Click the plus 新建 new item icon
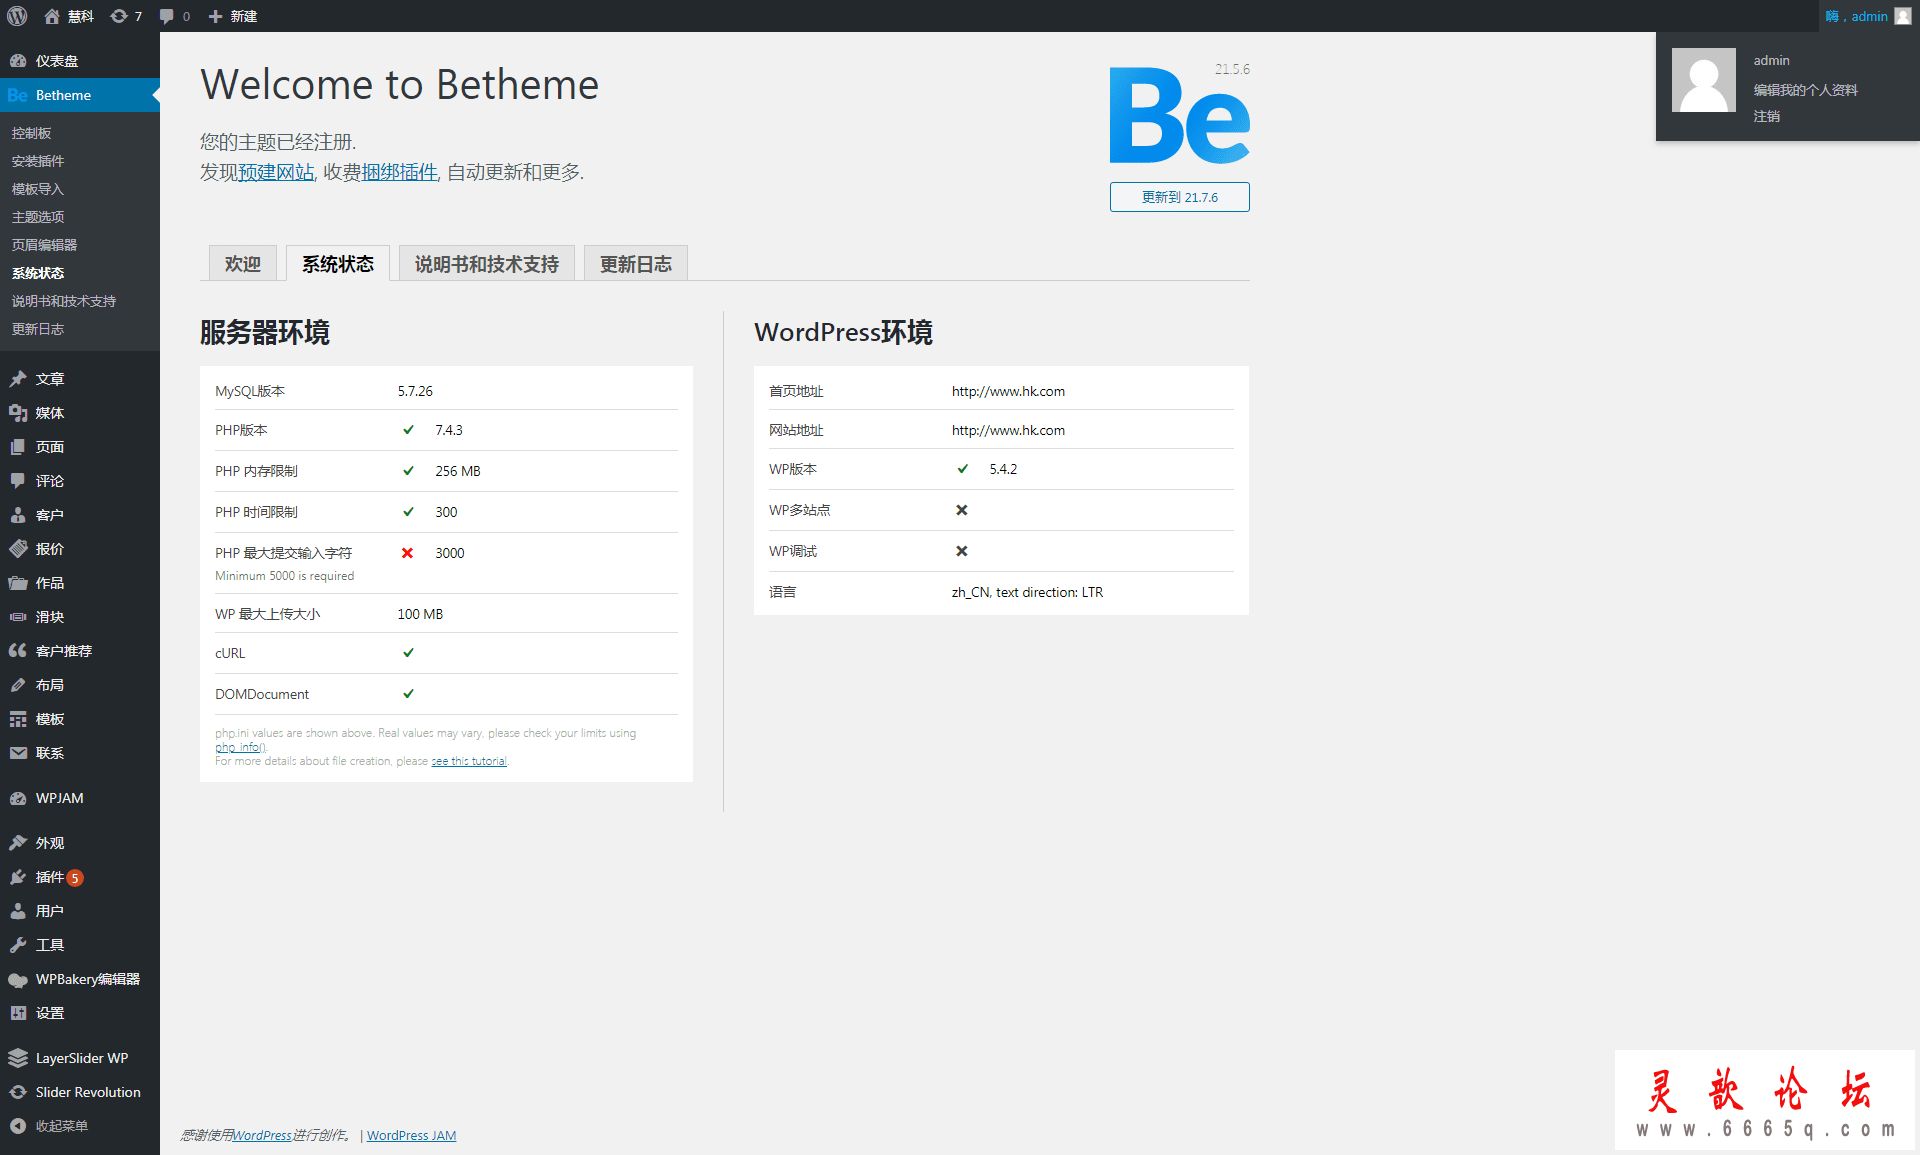This screenshot has height=1155, width=1920. tap(215, 16)
